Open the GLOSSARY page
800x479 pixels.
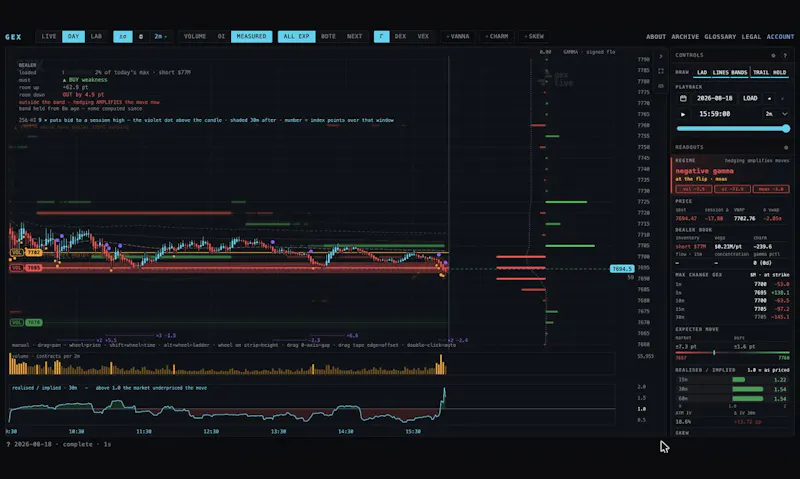pos(720,37)
